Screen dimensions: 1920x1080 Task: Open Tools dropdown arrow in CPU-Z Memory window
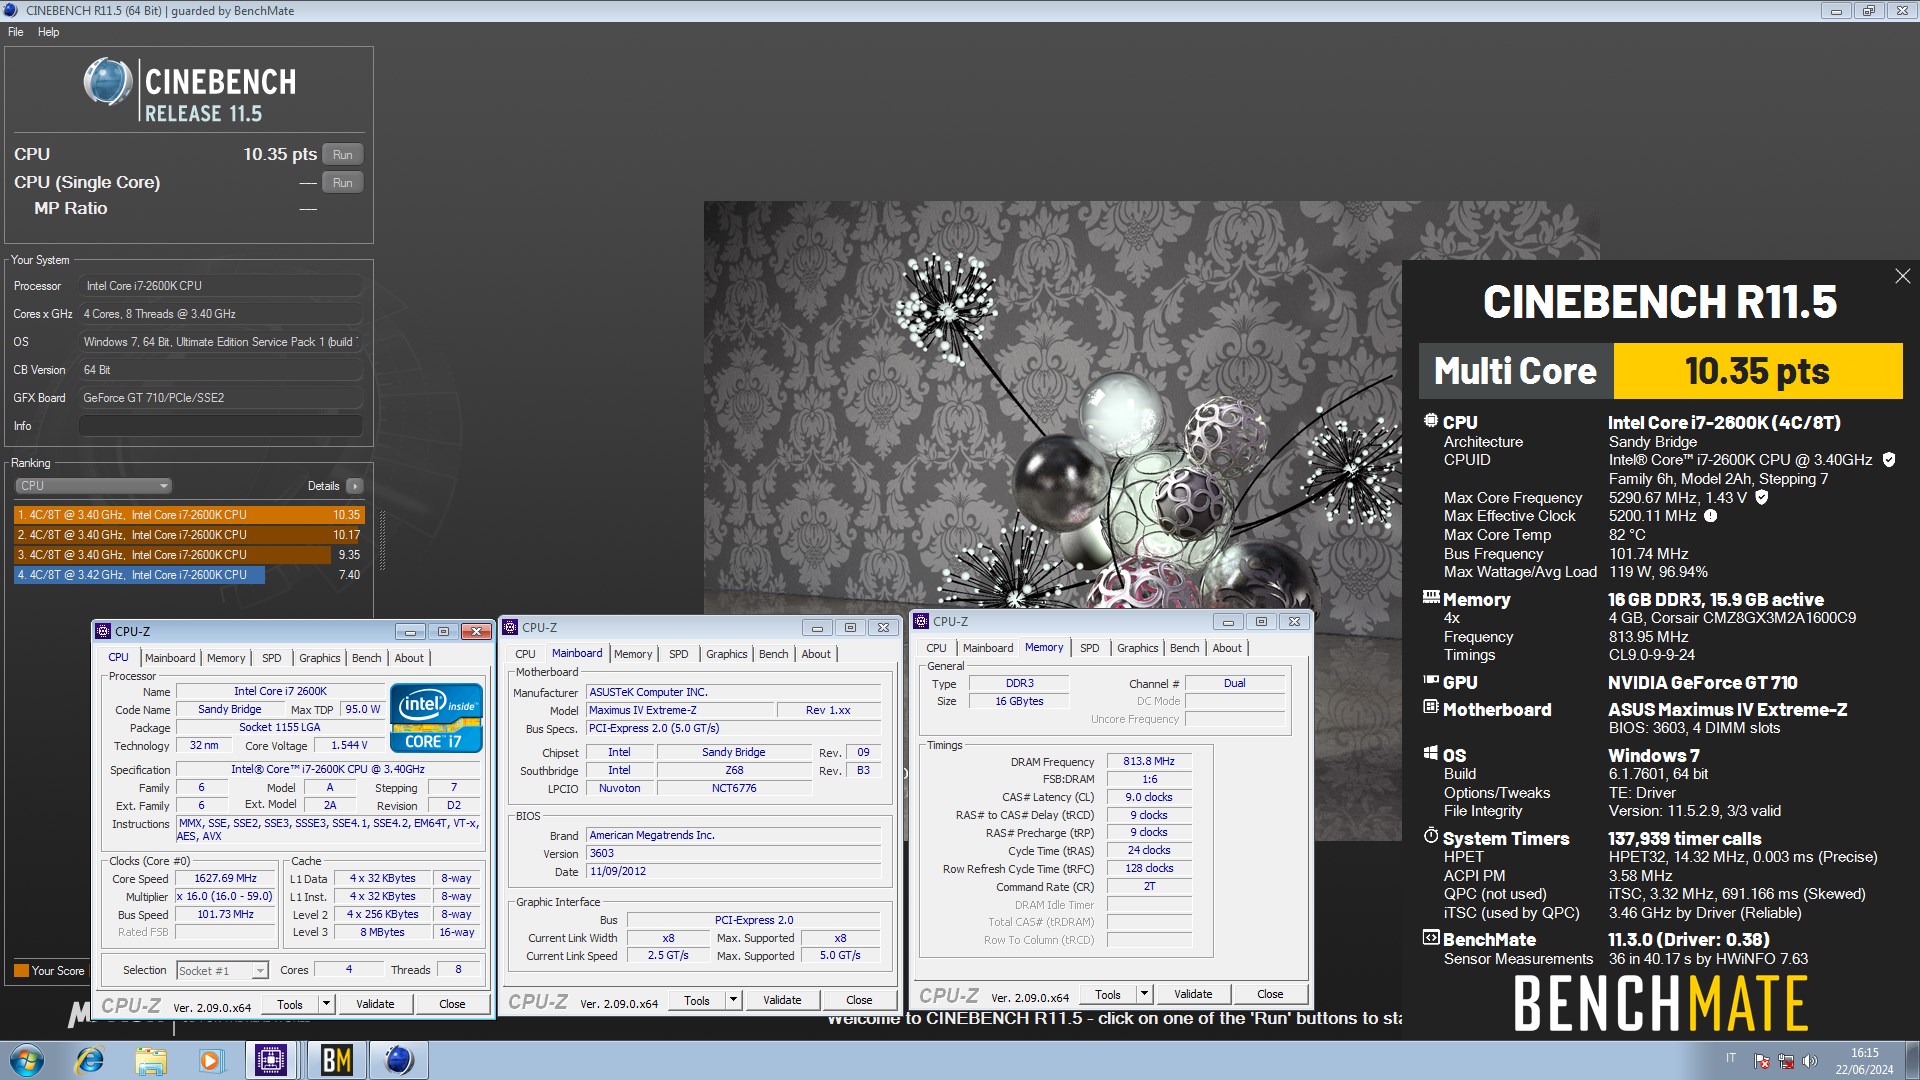tap(1144, 993)
